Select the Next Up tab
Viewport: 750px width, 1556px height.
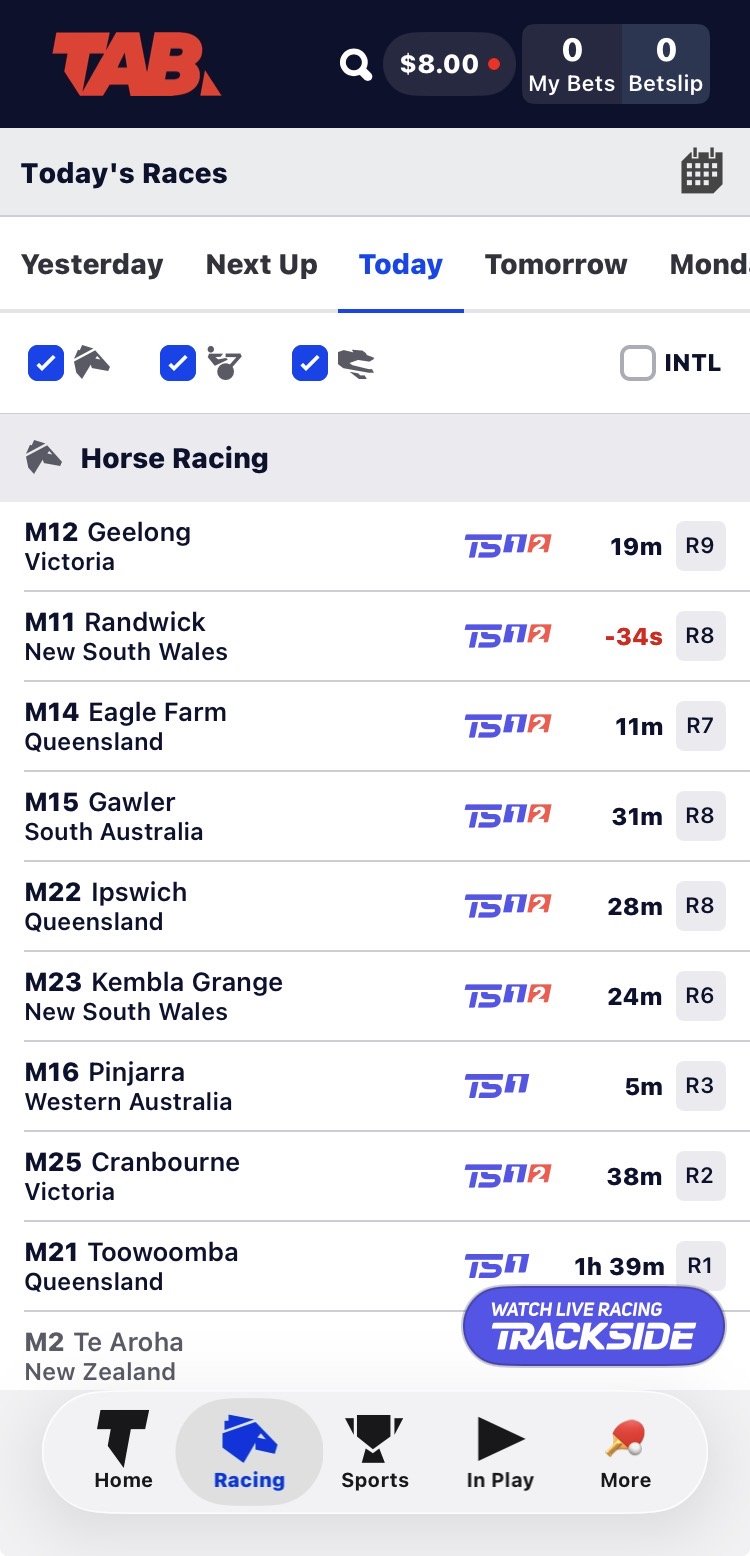point(261,265)
